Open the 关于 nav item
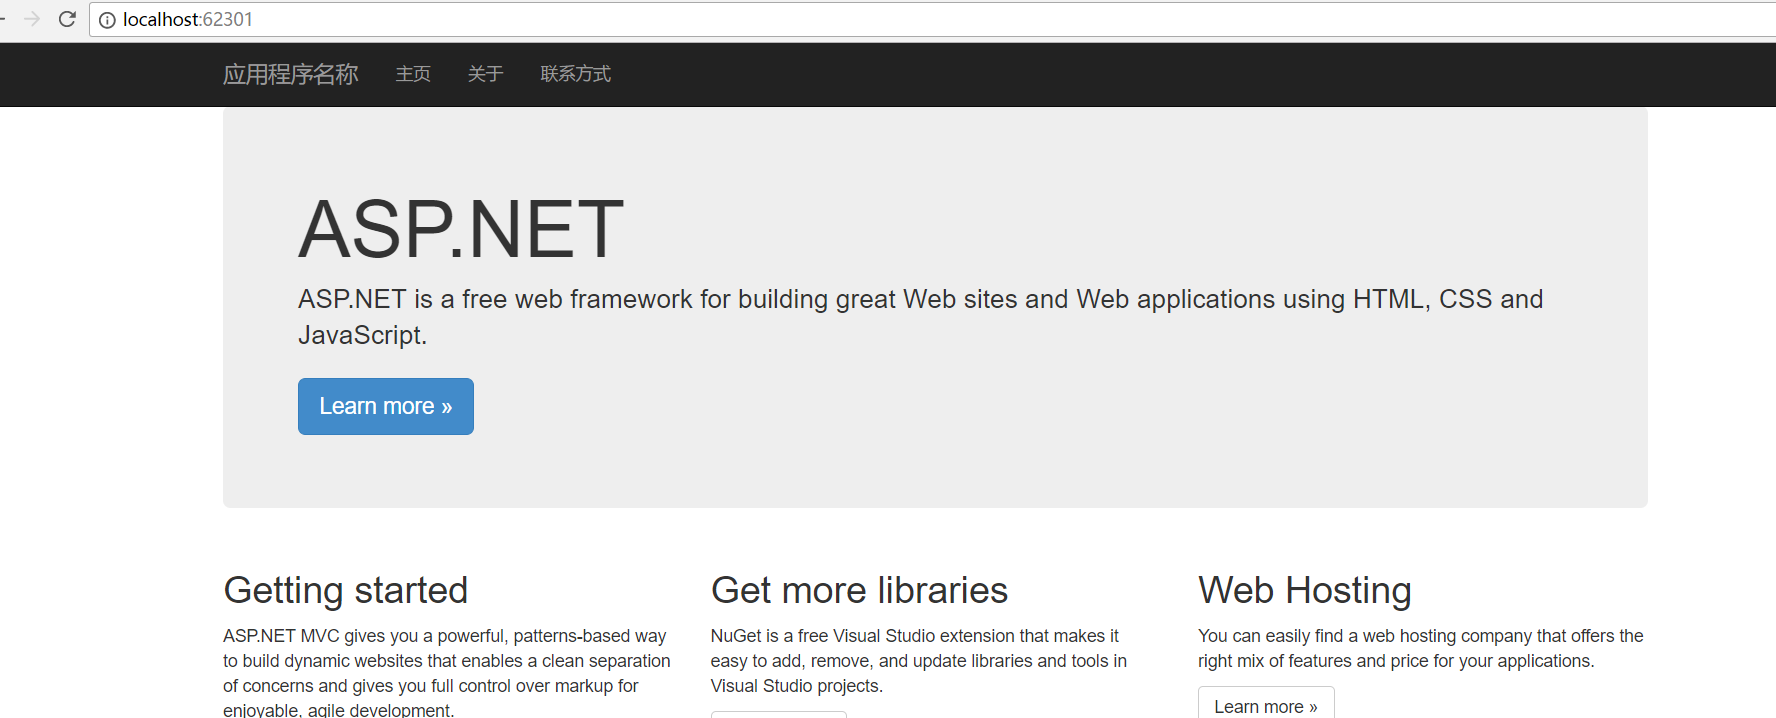 [x=485, y=74]
